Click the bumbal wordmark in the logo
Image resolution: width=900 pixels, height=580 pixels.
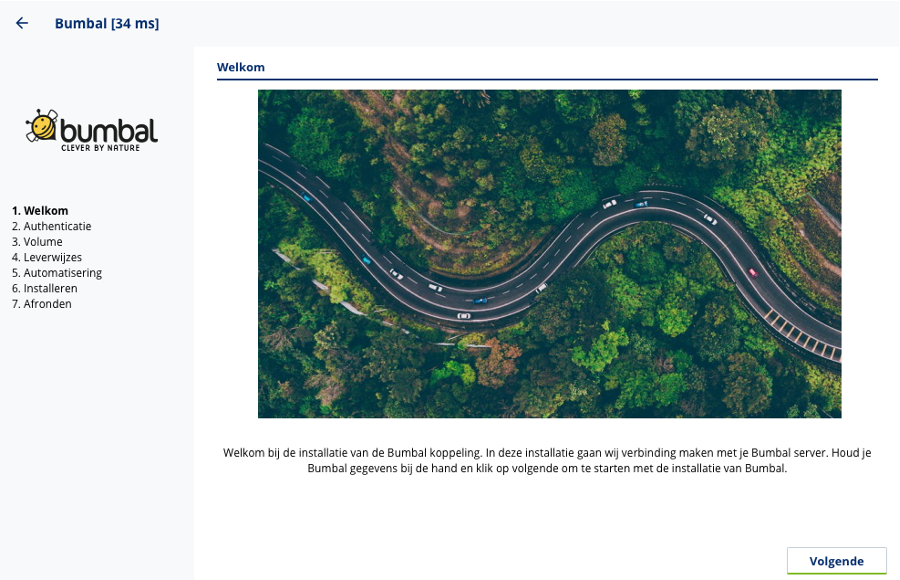pyautogui.click(x=108, y=130)
